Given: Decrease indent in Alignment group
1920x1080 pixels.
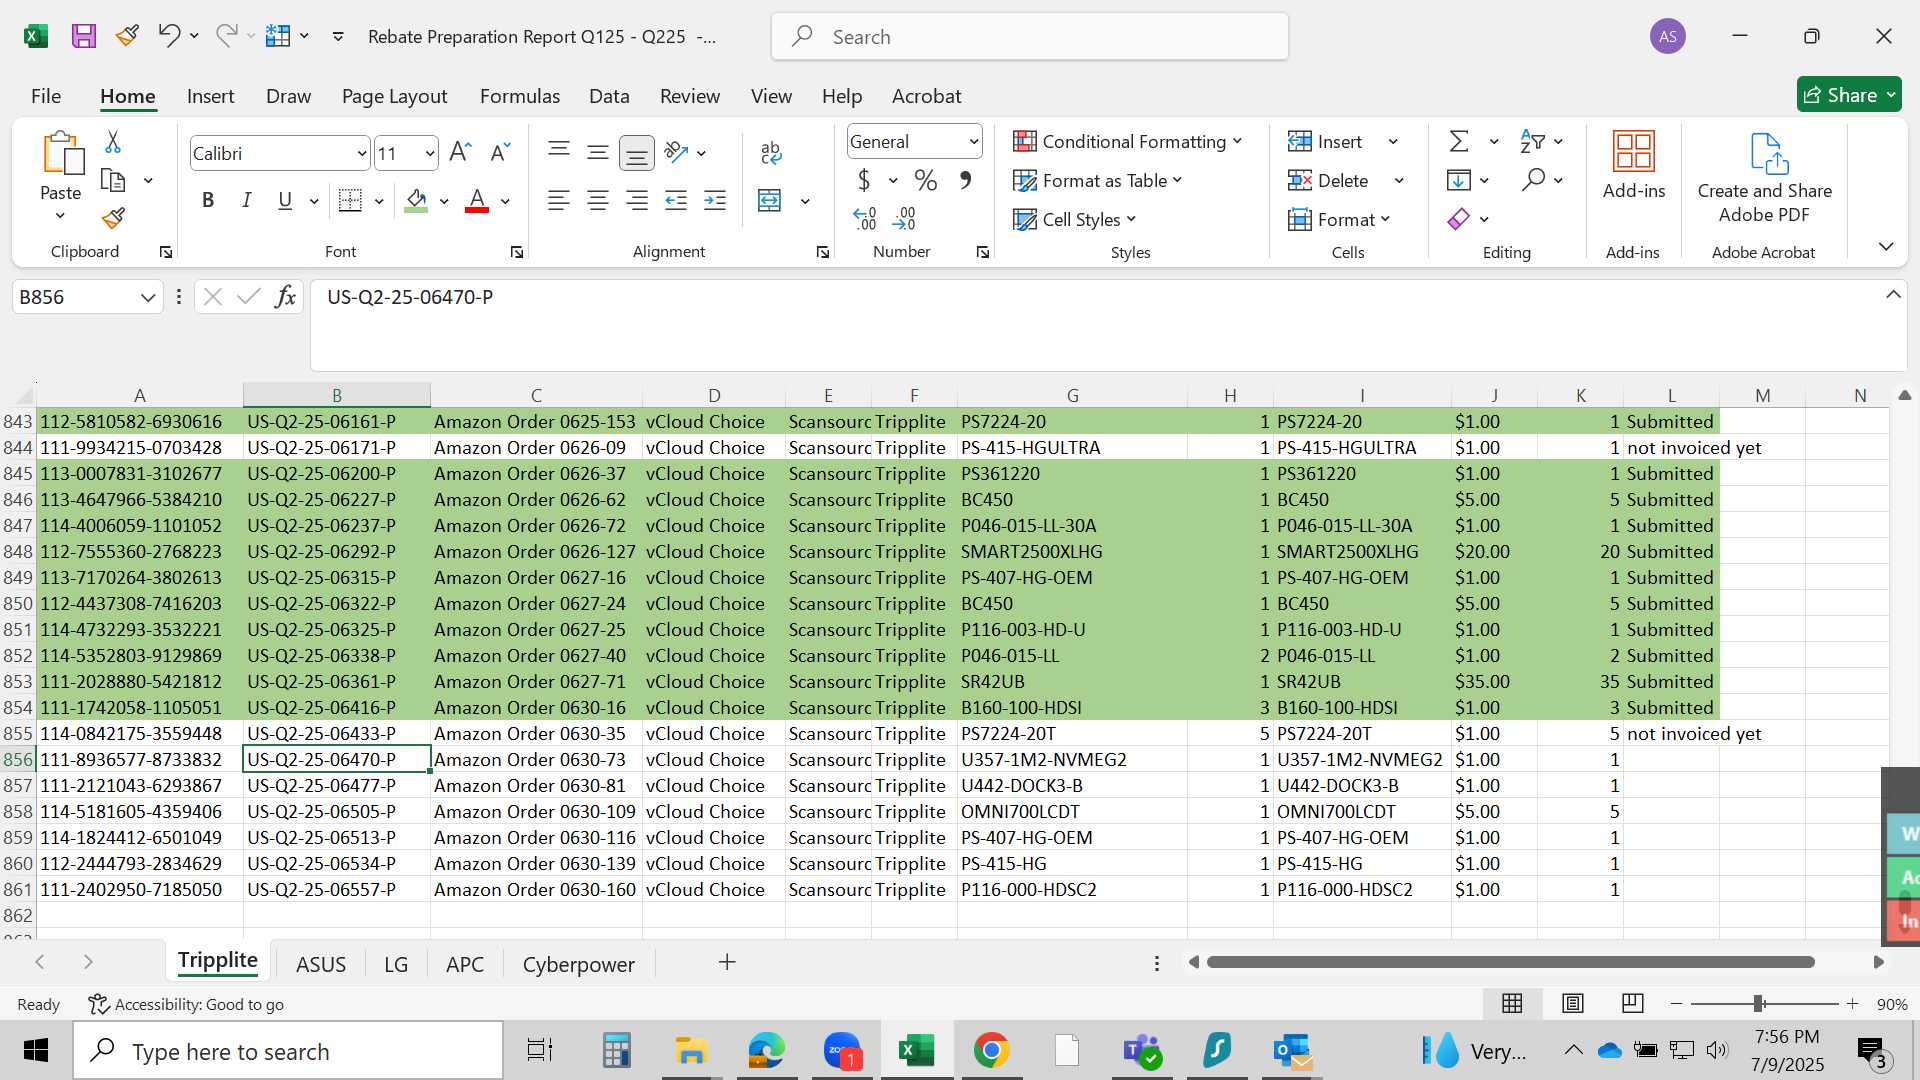Looking at the screenshot, I should (676, 201).
